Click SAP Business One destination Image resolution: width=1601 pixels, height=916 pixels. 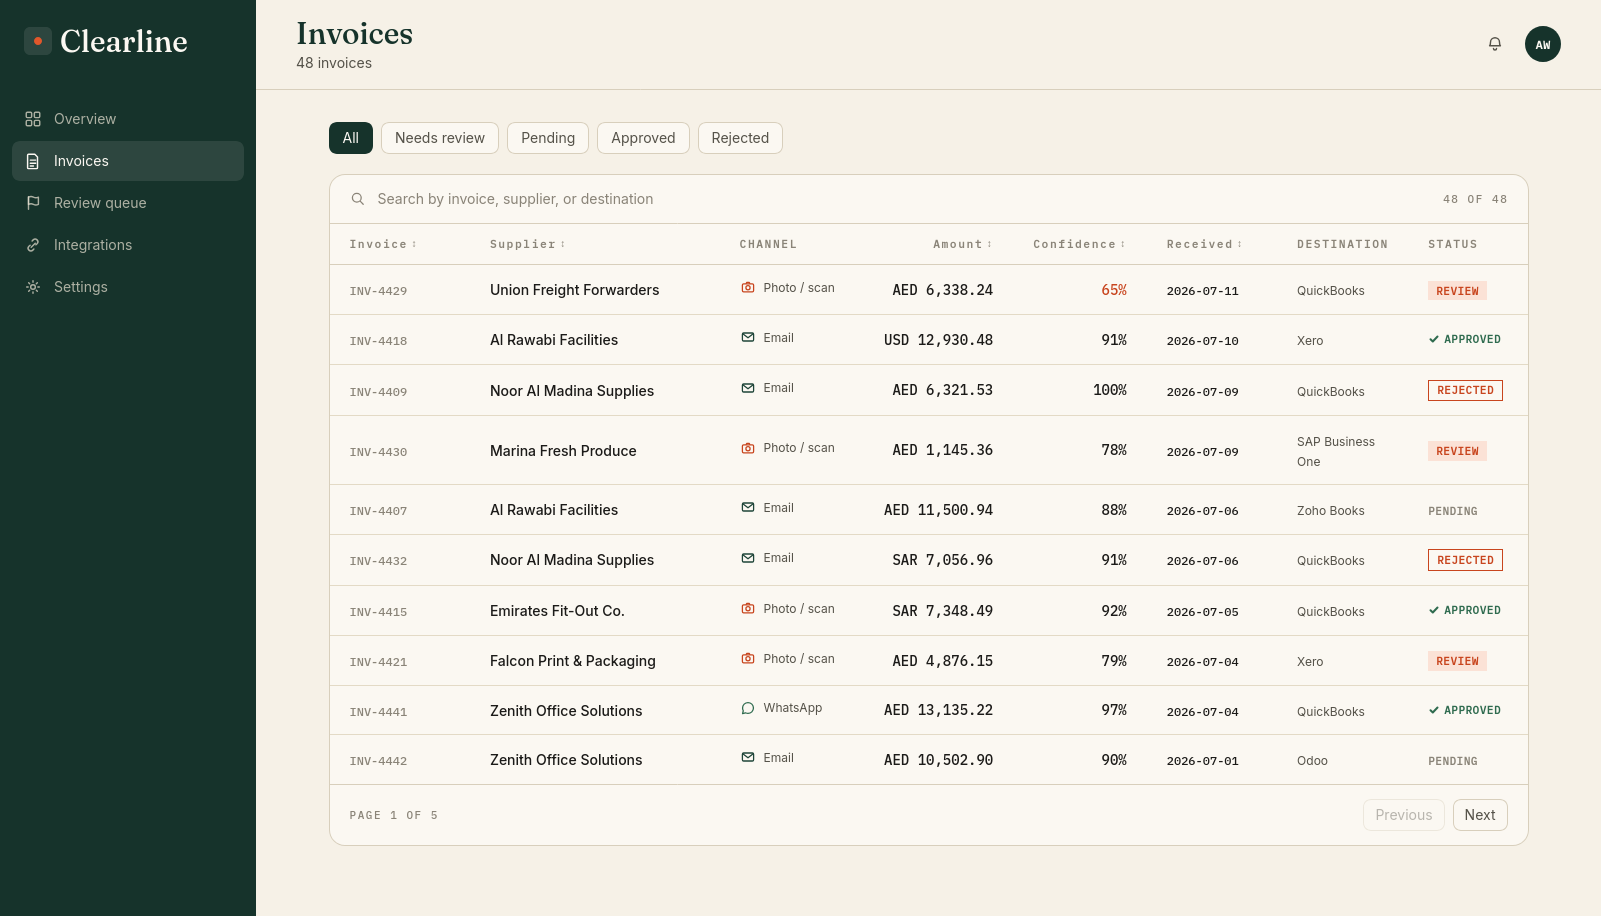pyautogui.click(x=1336, y=452)
